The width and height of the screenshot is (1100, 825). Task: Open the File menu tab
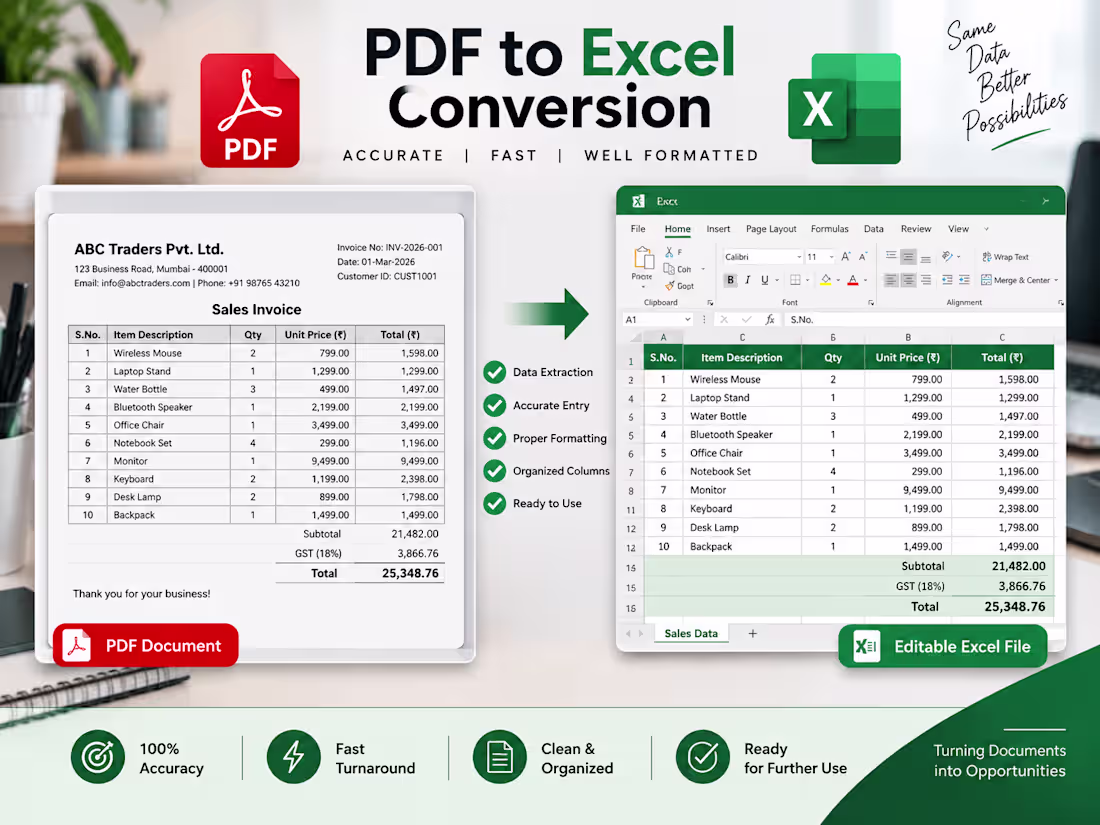(638, 229)
